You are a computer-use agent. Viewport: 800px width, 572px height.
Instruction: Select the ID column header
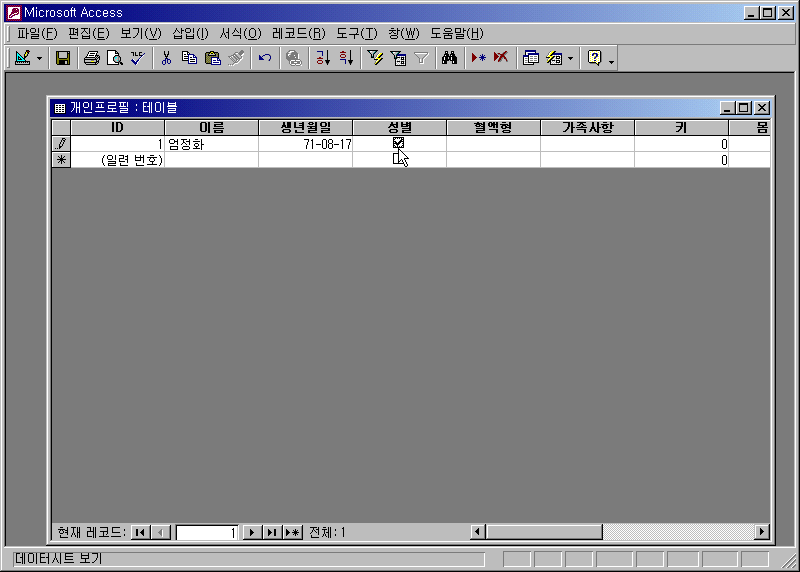tap(118, 128)
